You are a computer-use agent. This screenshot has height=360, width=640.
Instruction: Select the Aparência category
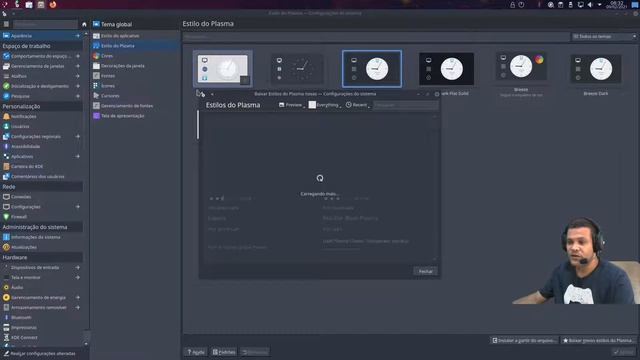pyautogui.click(x=41, y=36)
